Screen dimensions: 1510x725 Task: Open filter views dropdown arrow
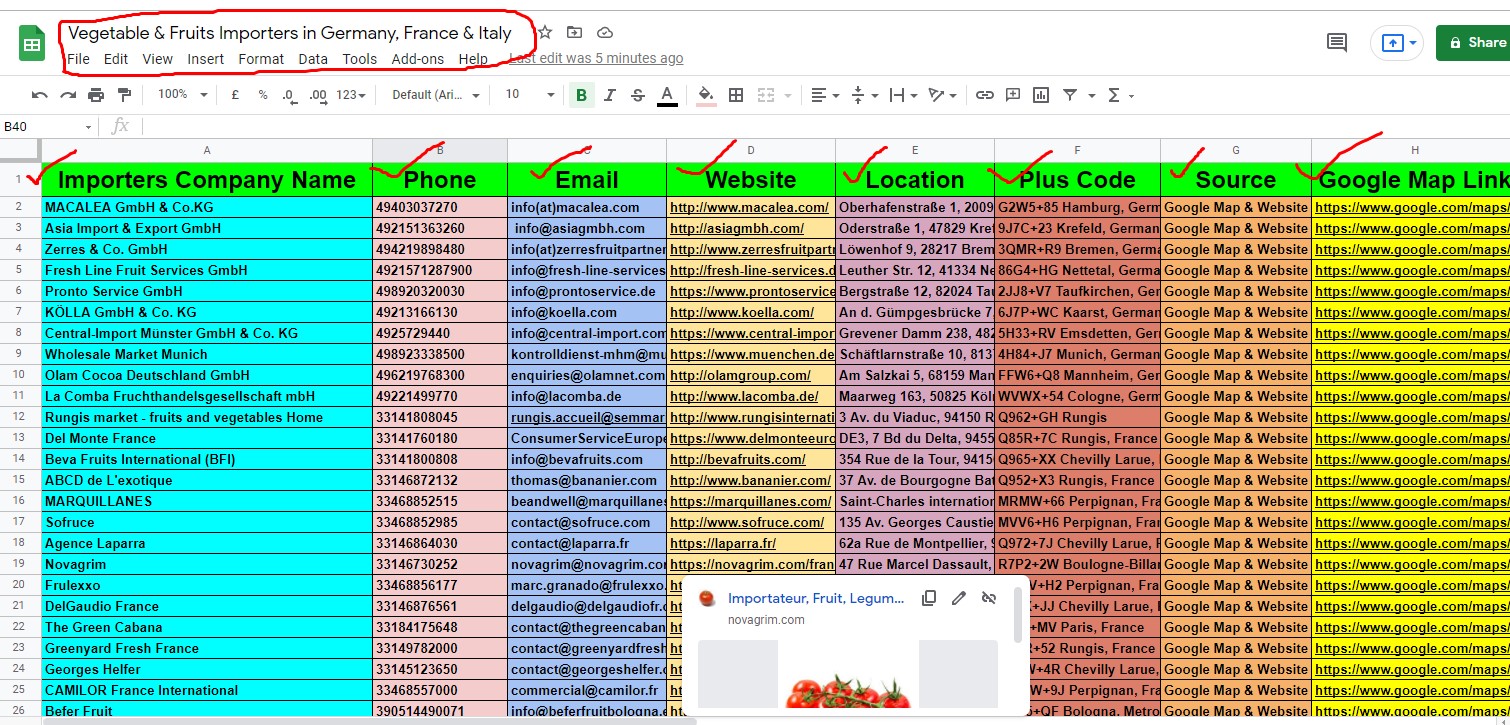(1091, 96)
